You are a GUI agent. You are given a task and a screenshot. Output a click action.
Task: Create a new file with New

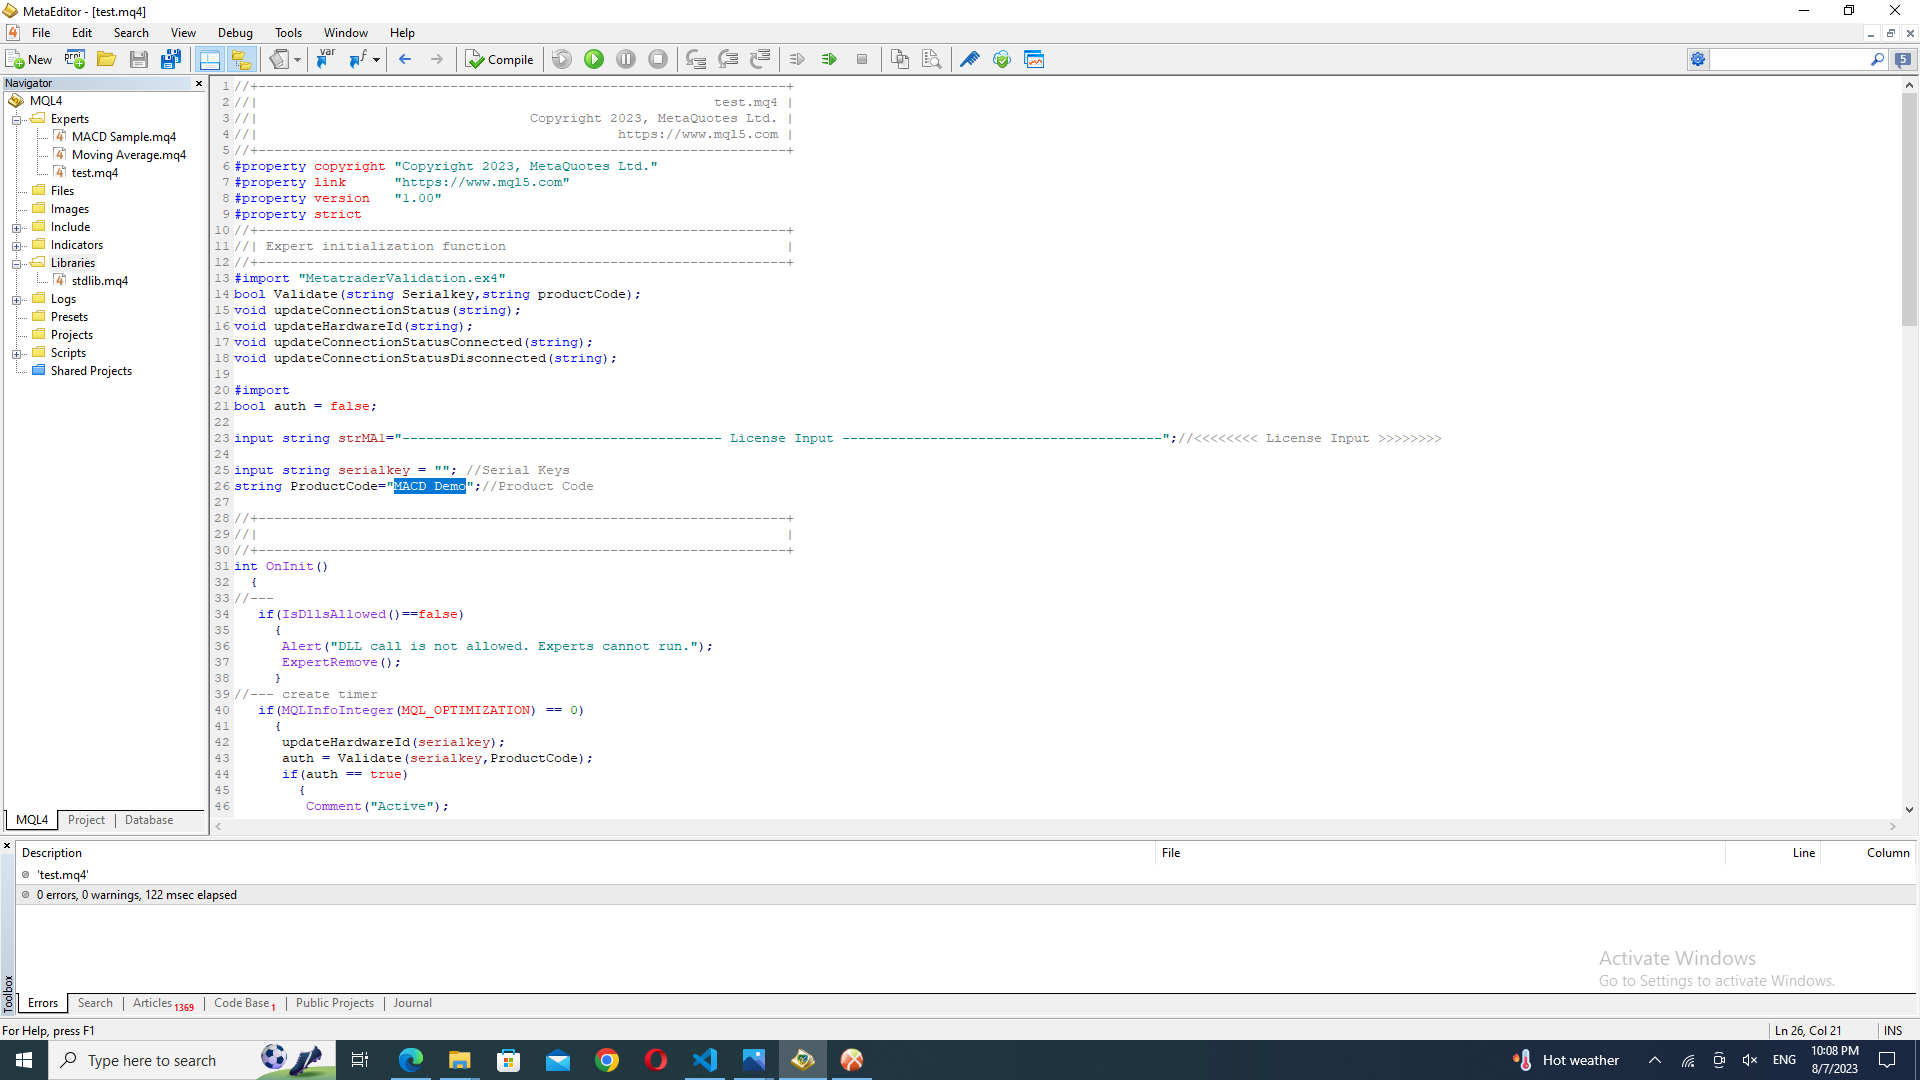coord(28,59)
